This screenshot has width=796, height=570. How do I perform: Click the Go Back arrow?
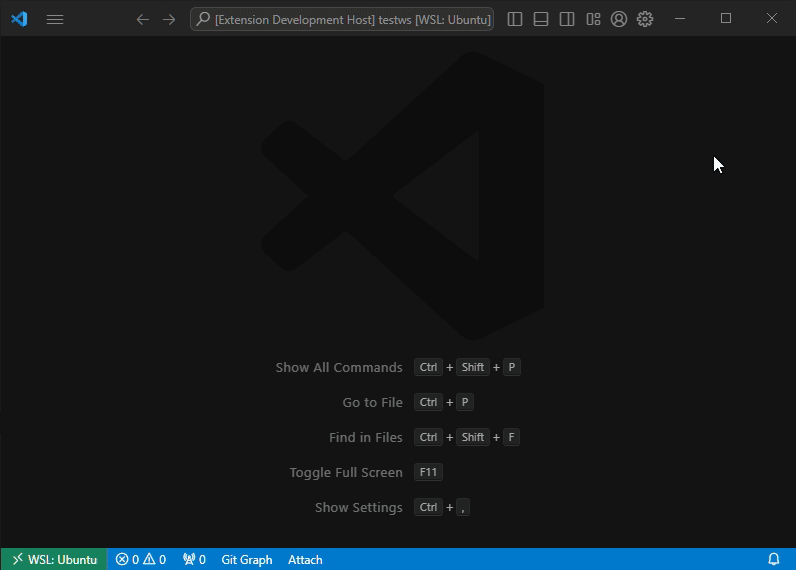[143, 19]
